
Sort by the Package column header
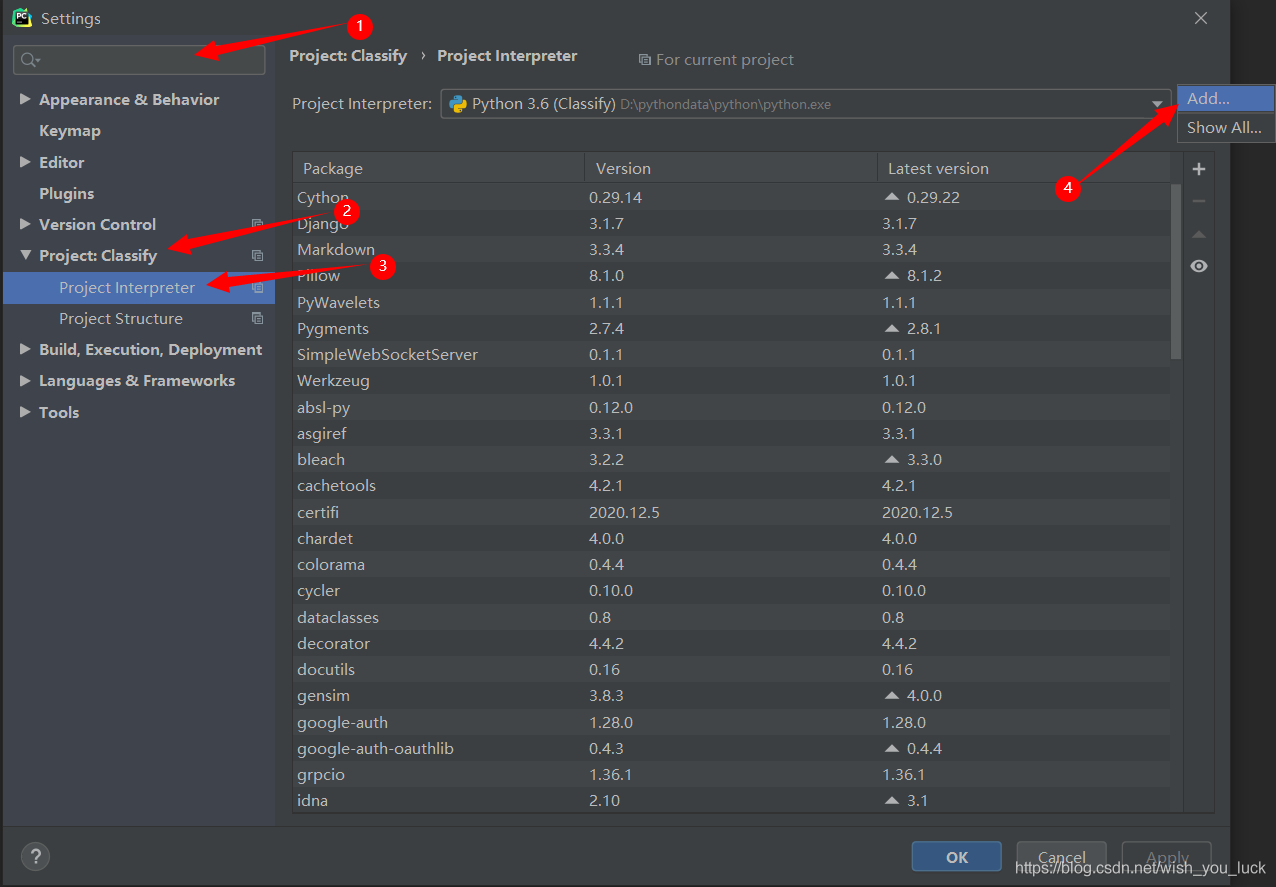438,168
